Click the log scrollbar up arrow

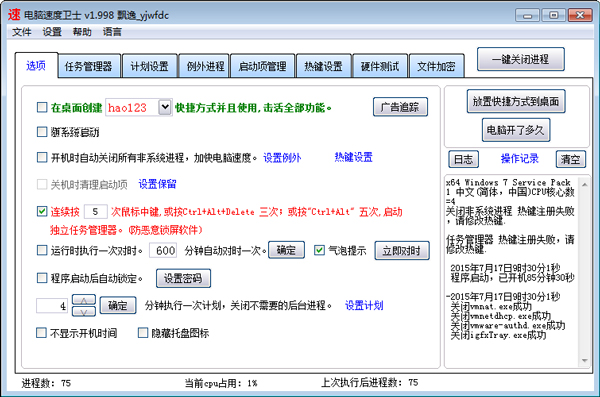585,185
